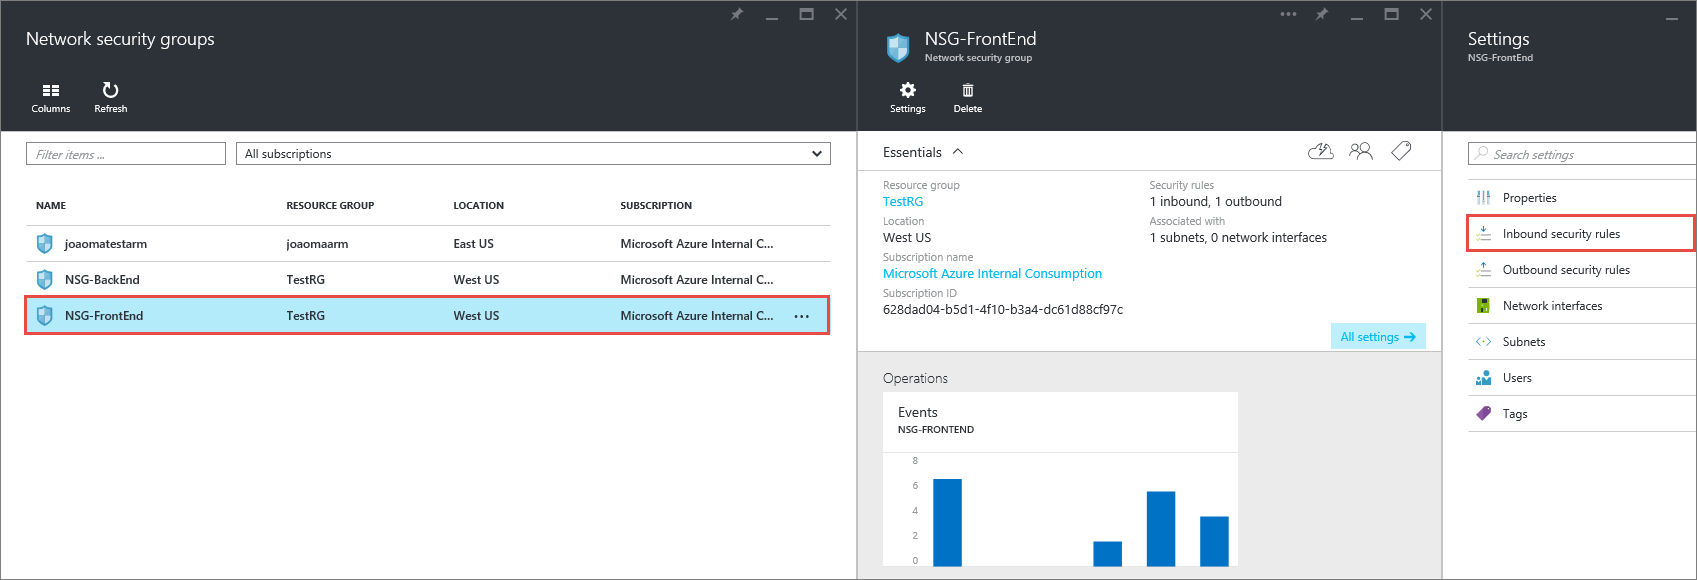The width and height of the screenshot is (1697, 580).
Task: Click the Users icon in Settings
Action: click(1483, 377)
